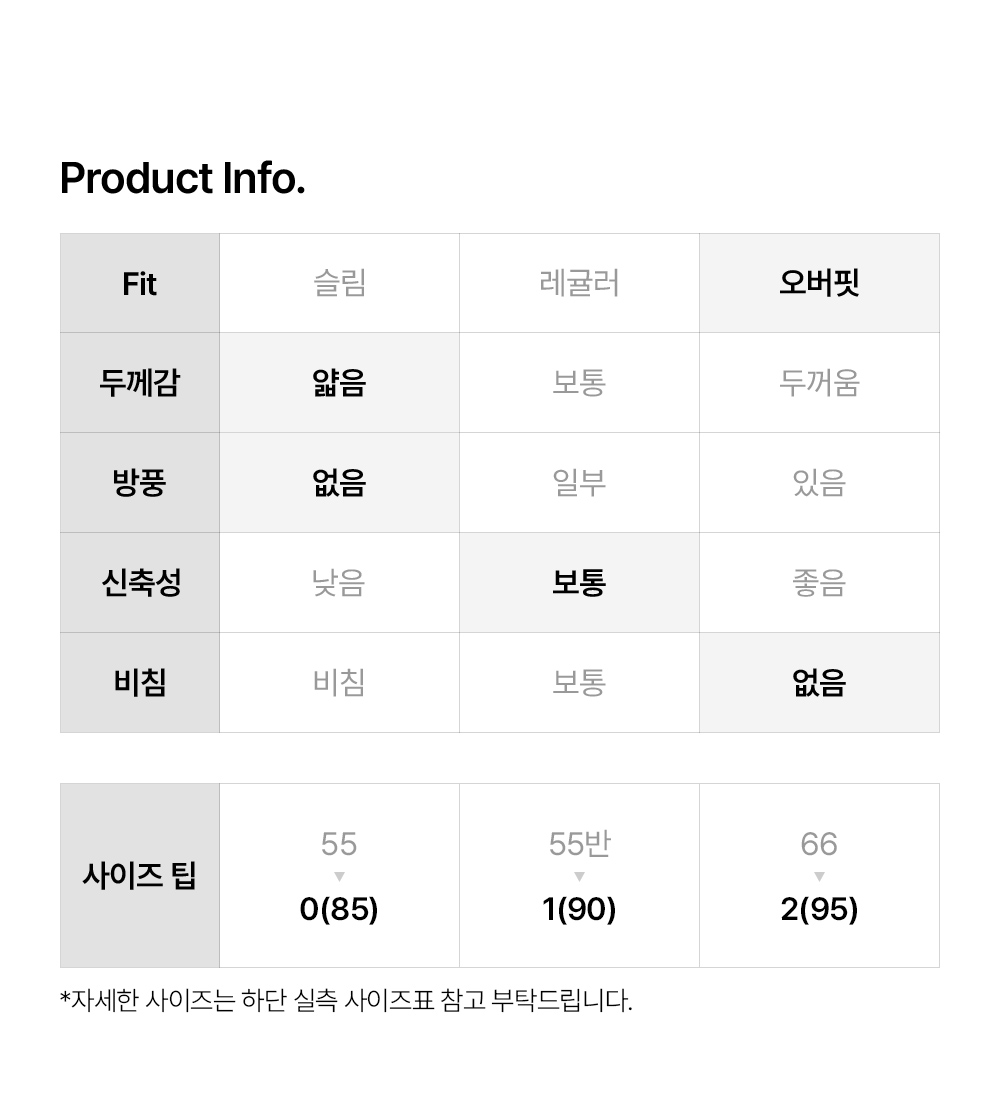
Task: Choose 슬림 in the Fit row
Action: 339,283
